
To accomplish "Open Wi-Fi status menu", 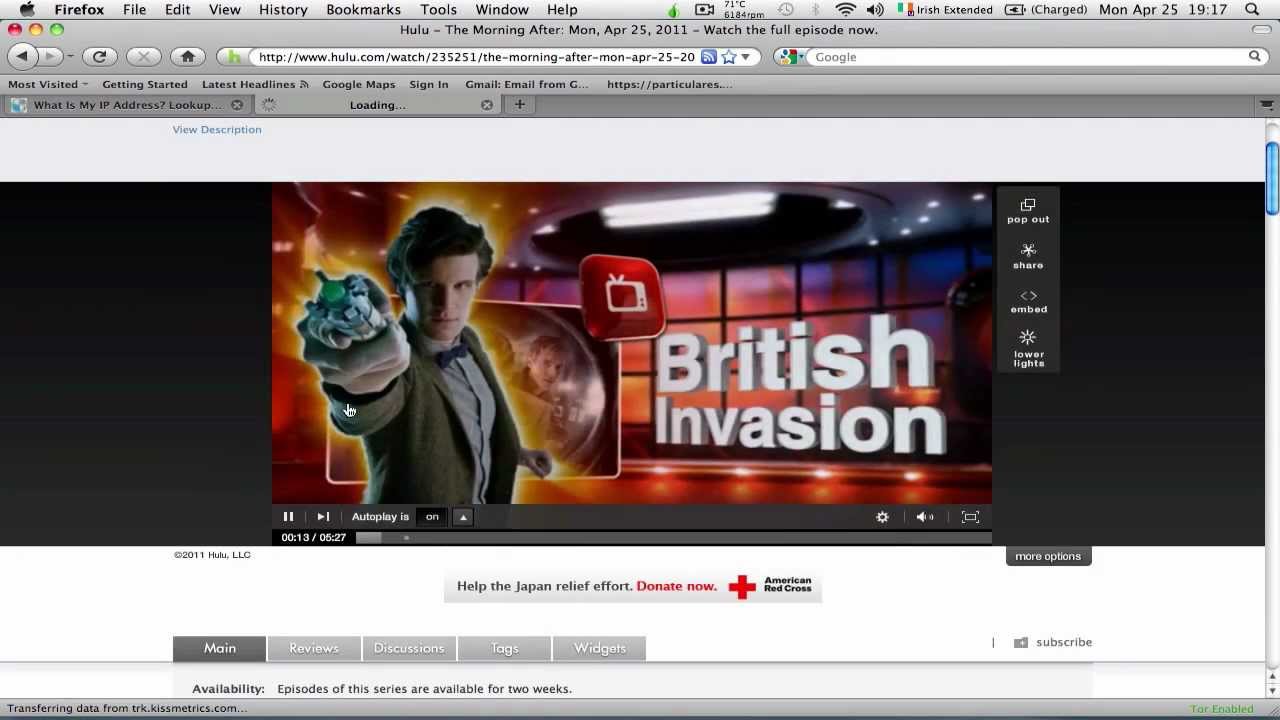I will [x=846, y=10].
